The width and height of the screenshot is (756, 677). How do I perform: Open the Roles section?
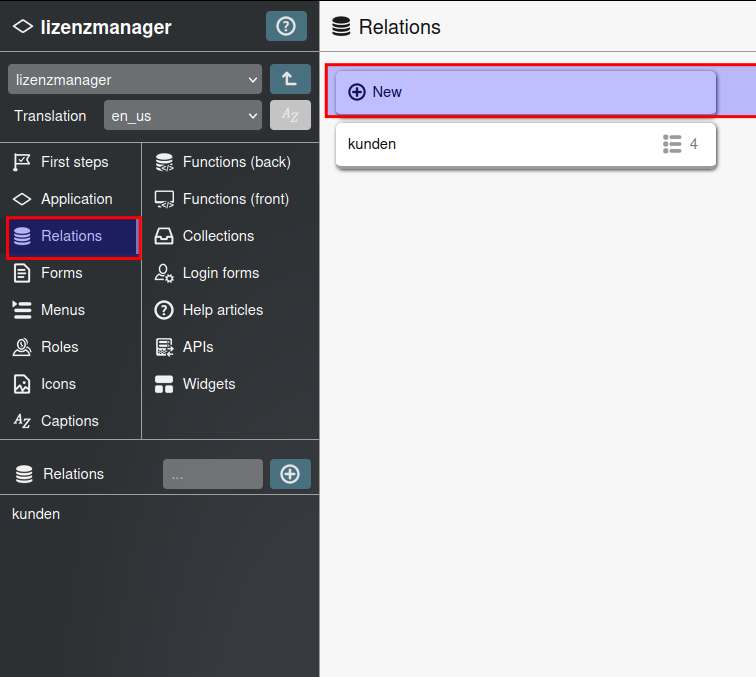pyautogui.click(x=59, y=347)
